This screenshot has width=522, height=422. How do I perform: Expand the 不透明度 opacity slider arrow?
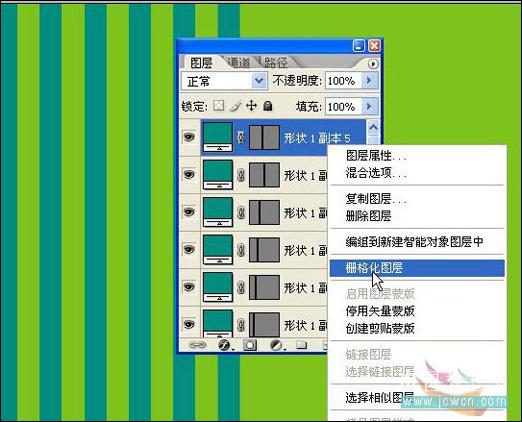click(370, 80)
